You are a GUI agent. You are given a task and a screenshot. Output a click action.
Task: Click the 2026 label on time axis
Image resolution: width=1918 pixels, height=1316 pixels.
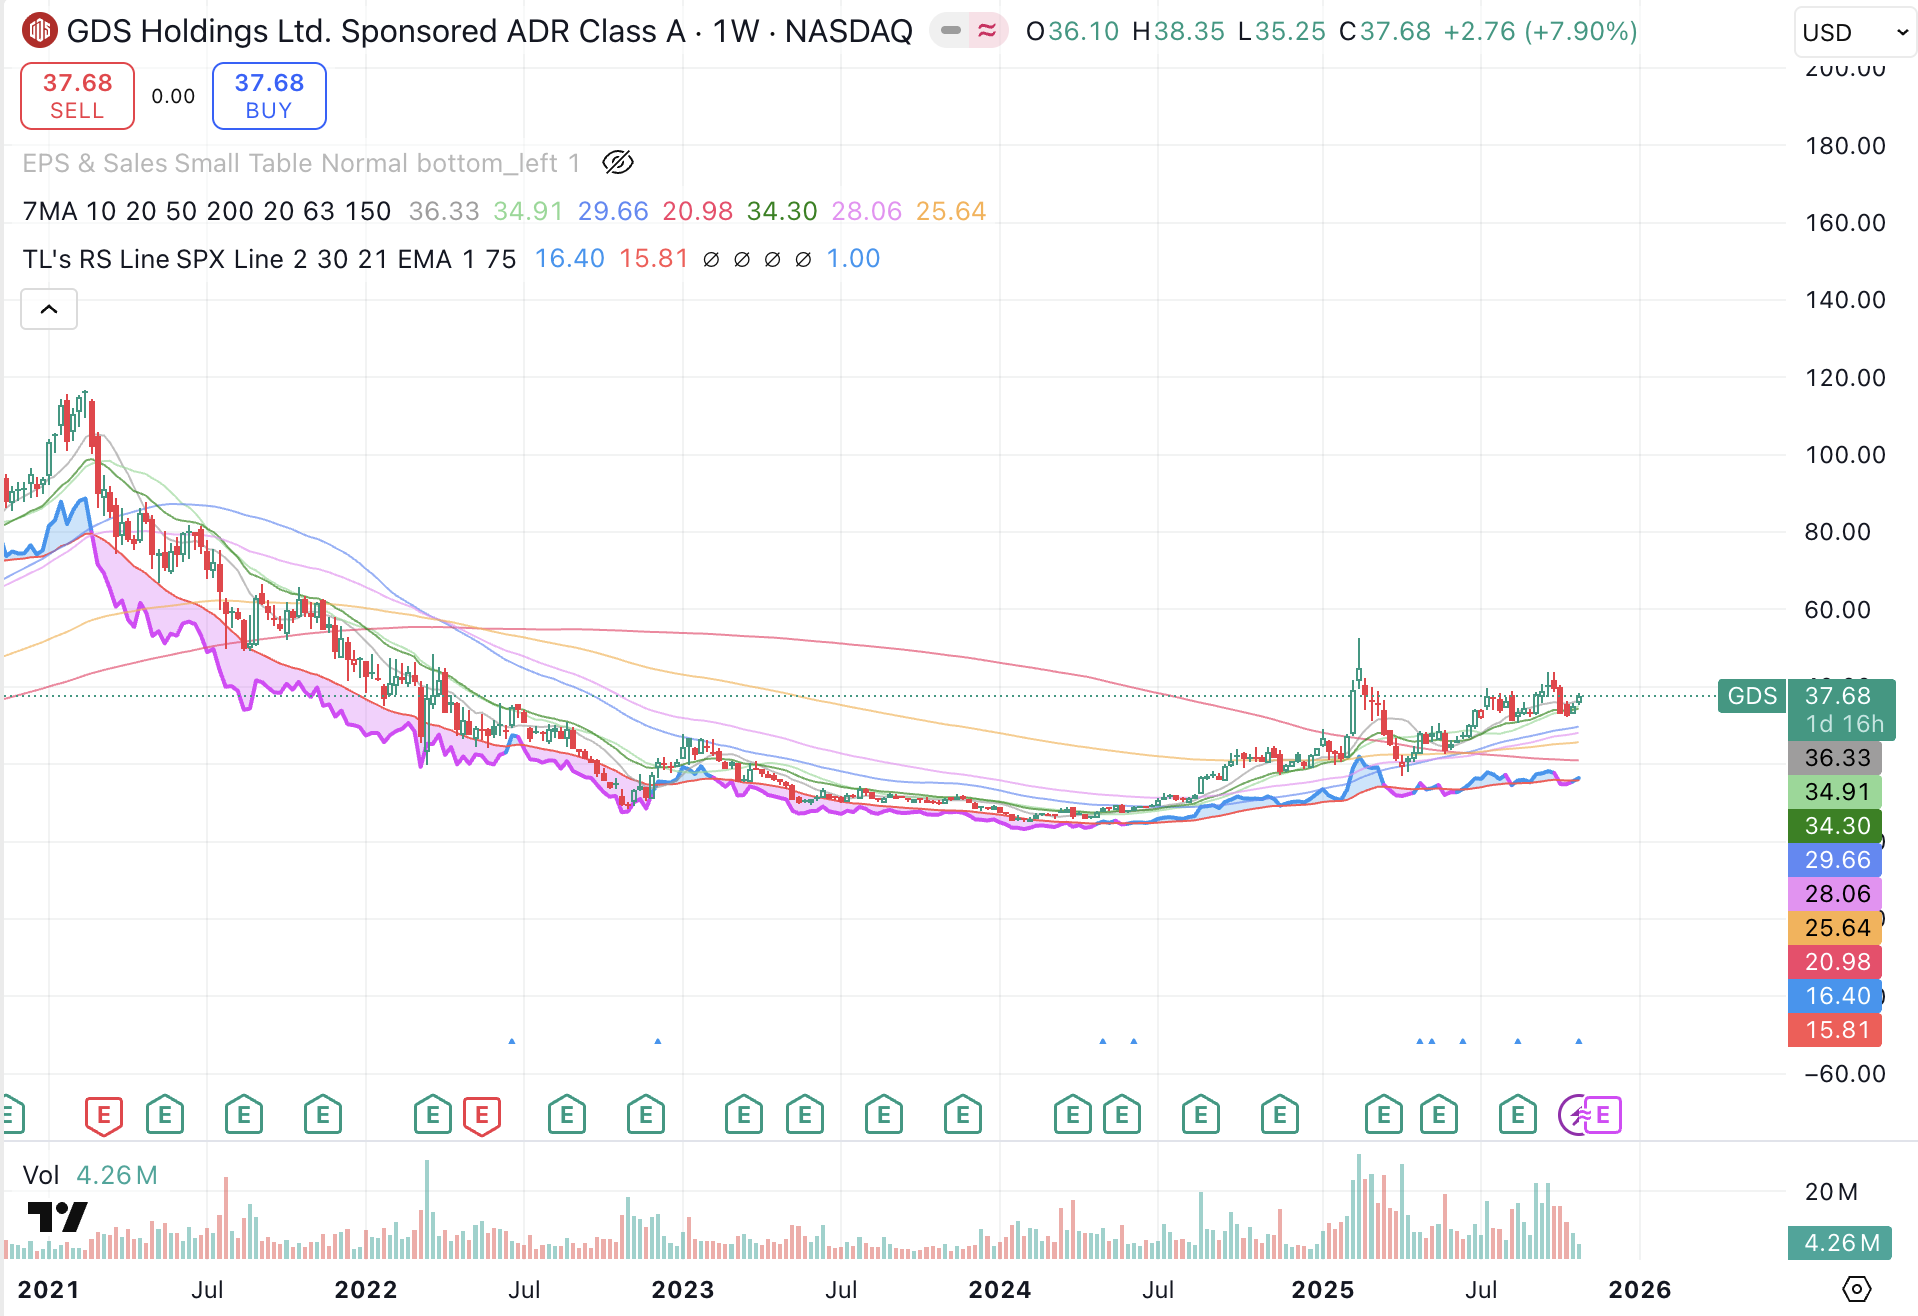[x=1640, y=1290]
